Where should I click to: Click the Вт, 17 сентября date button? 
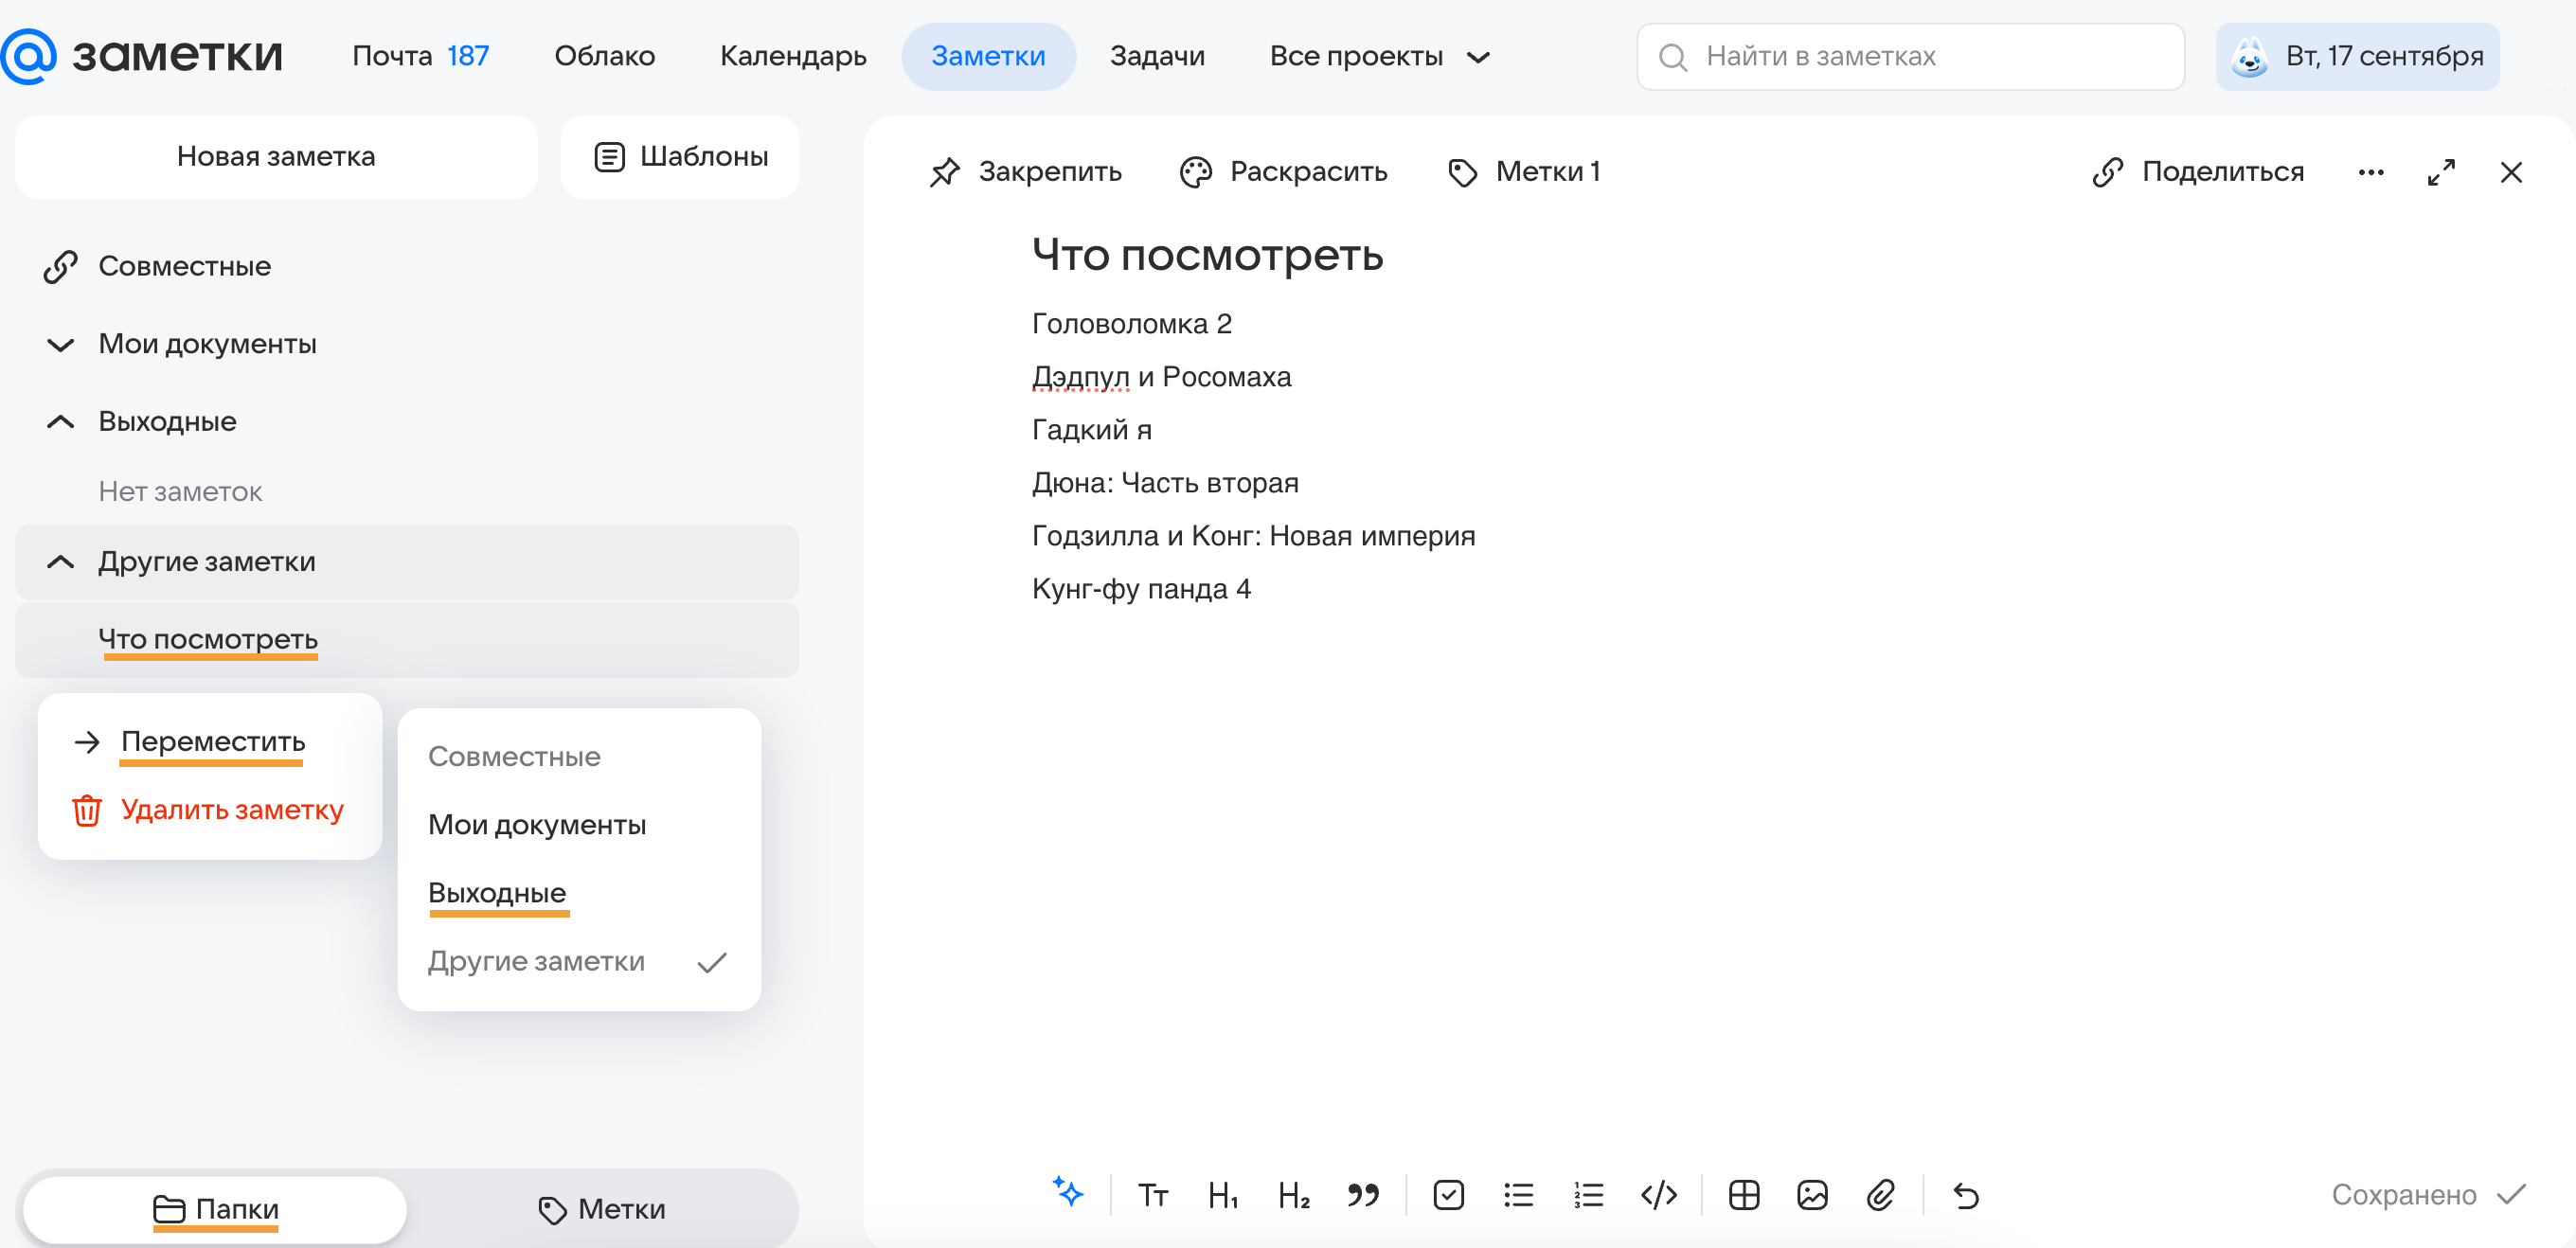pyautogui.click(x=2357, y=57)
